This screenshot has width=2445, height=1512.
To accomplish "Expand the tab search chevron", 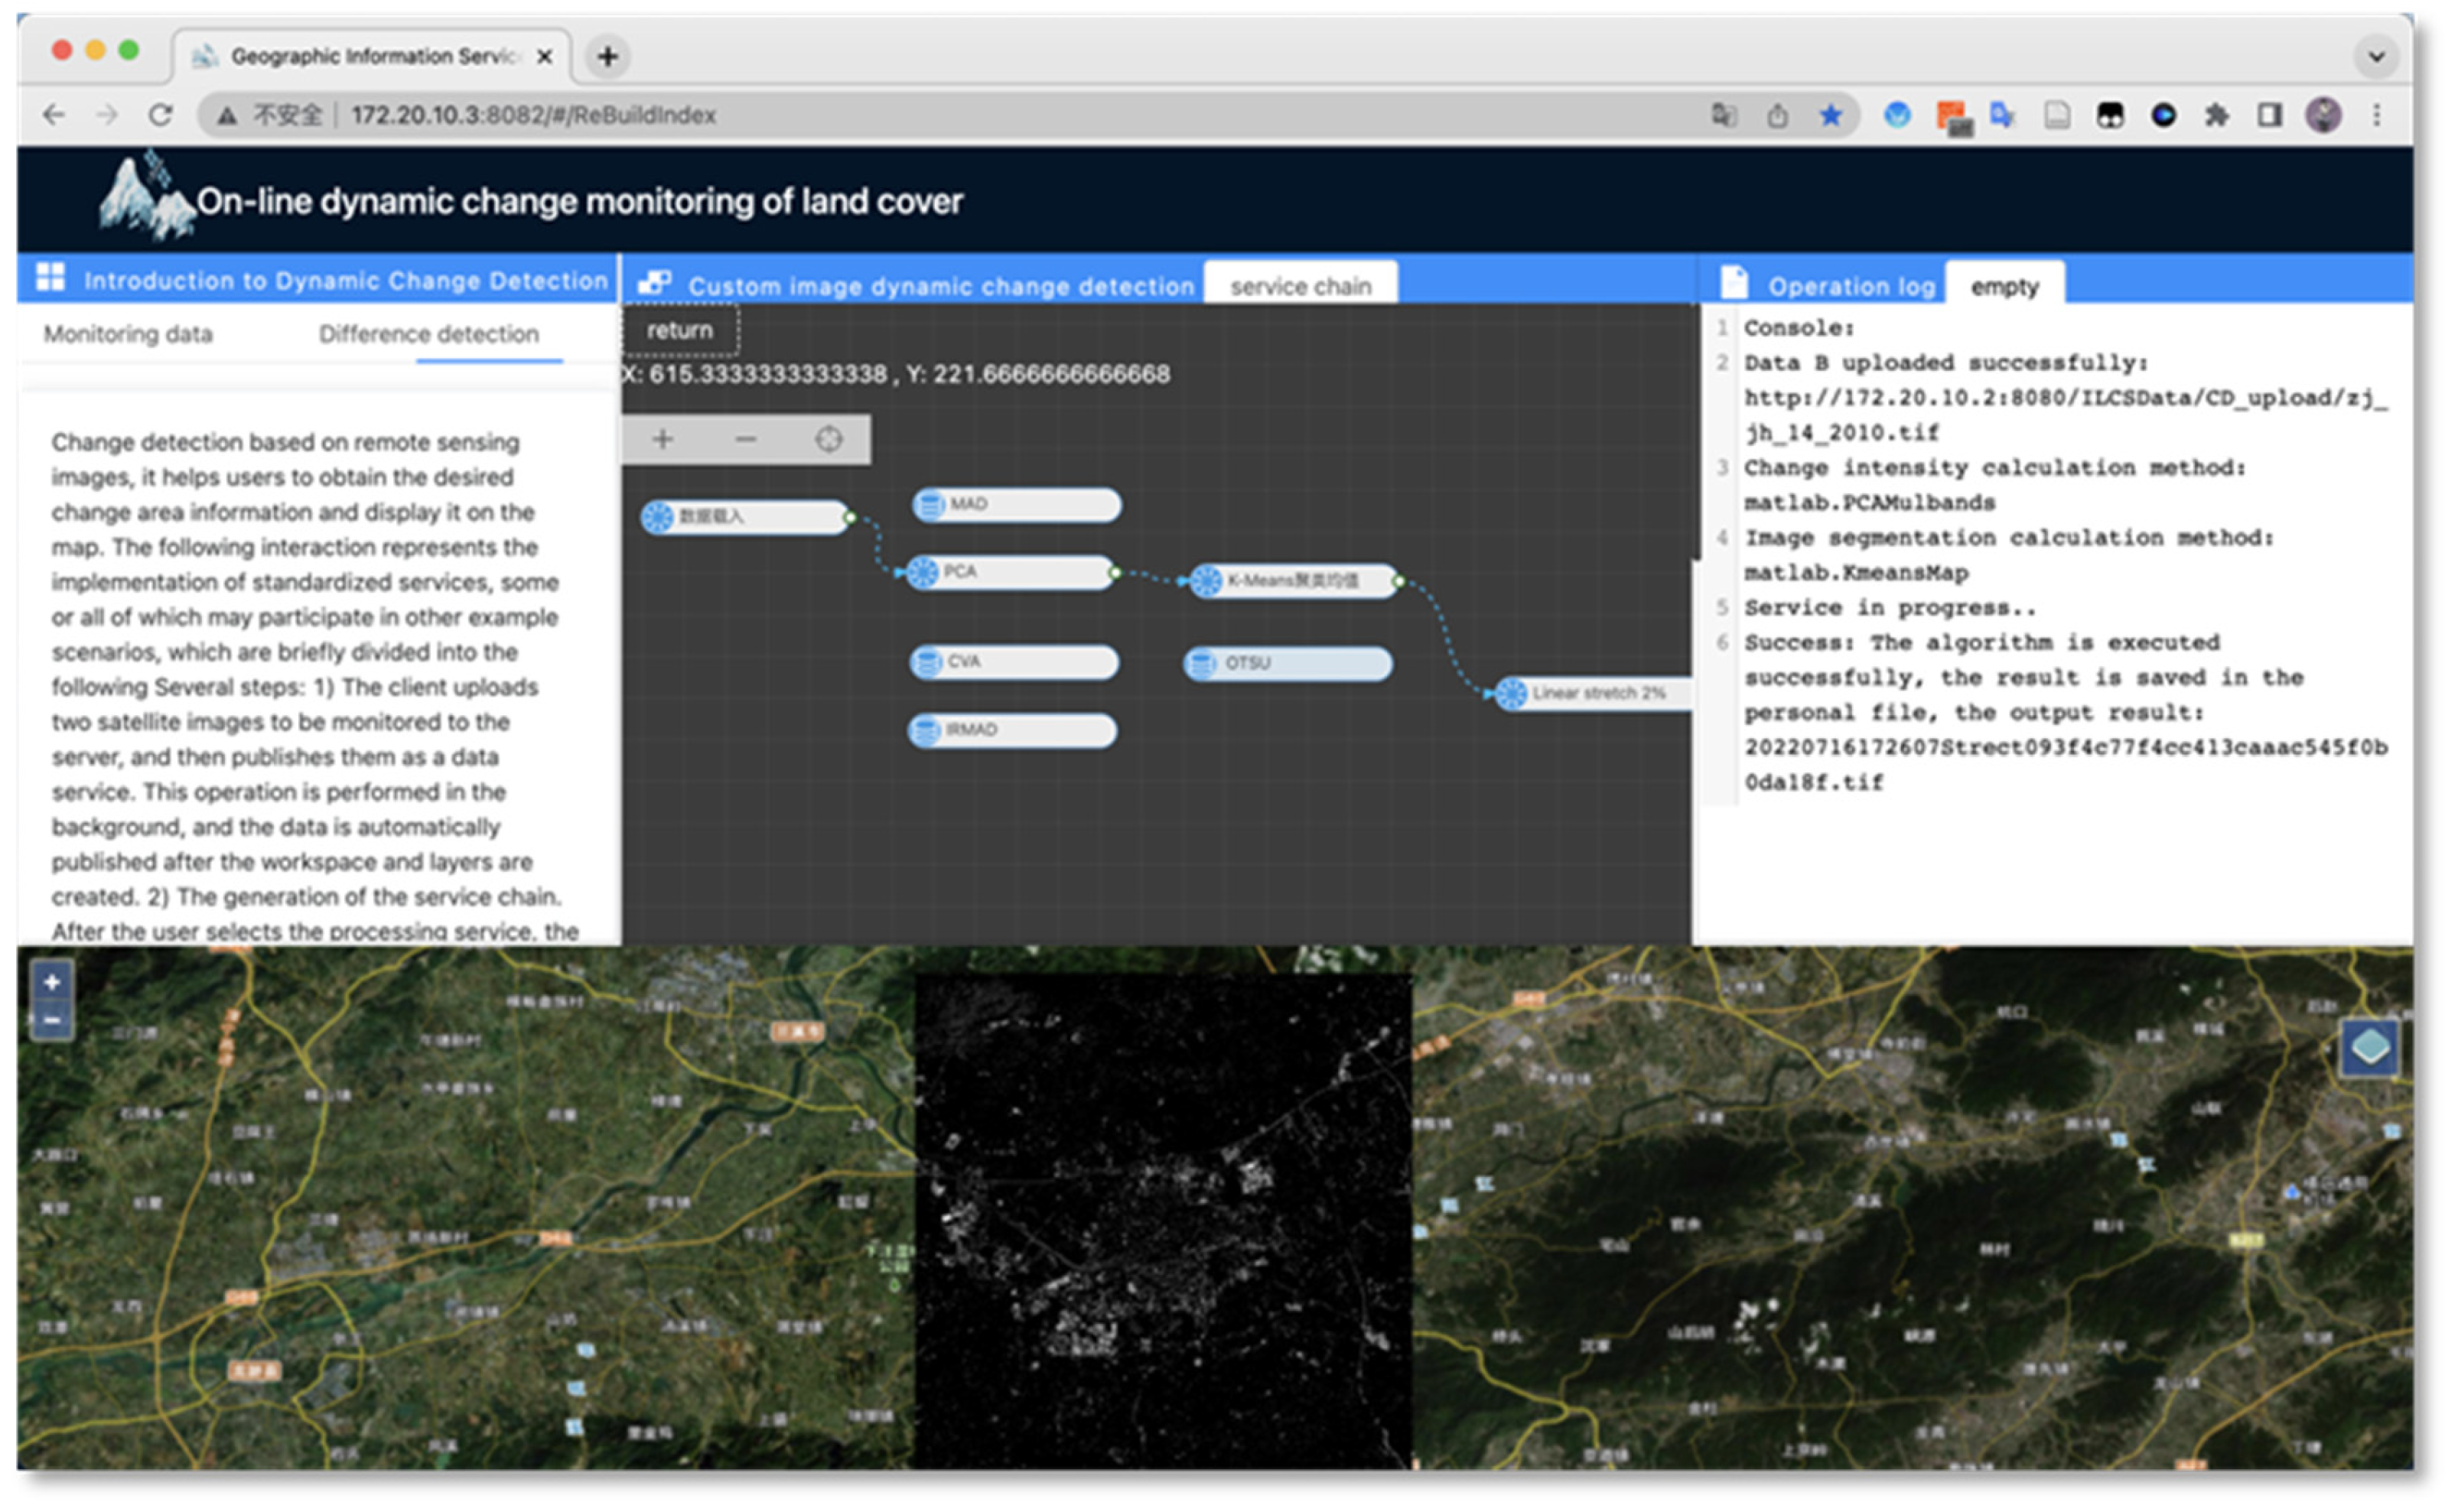I will tap(2376, 56).
